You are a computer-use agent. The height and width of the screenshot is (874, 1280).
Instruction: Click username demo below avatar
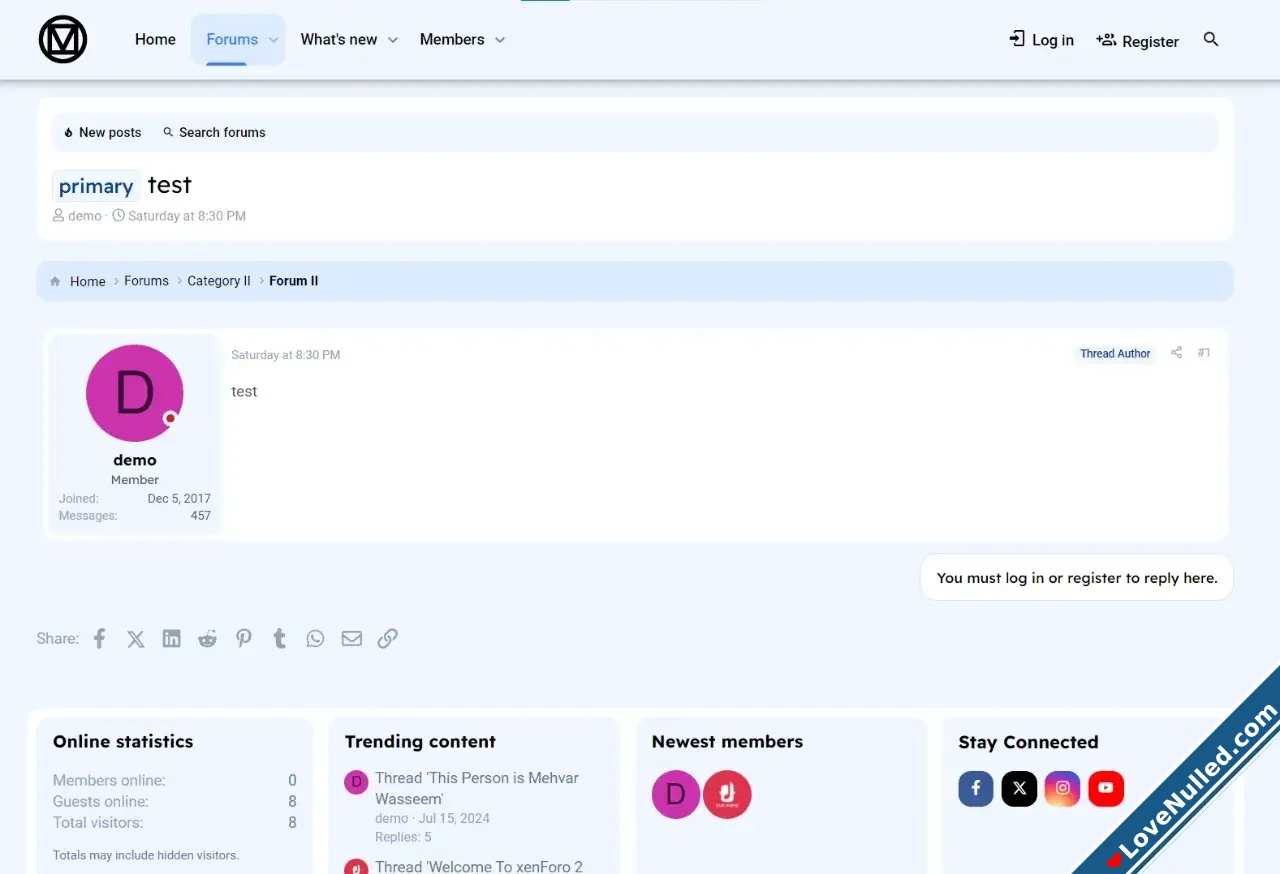point(135,460)
